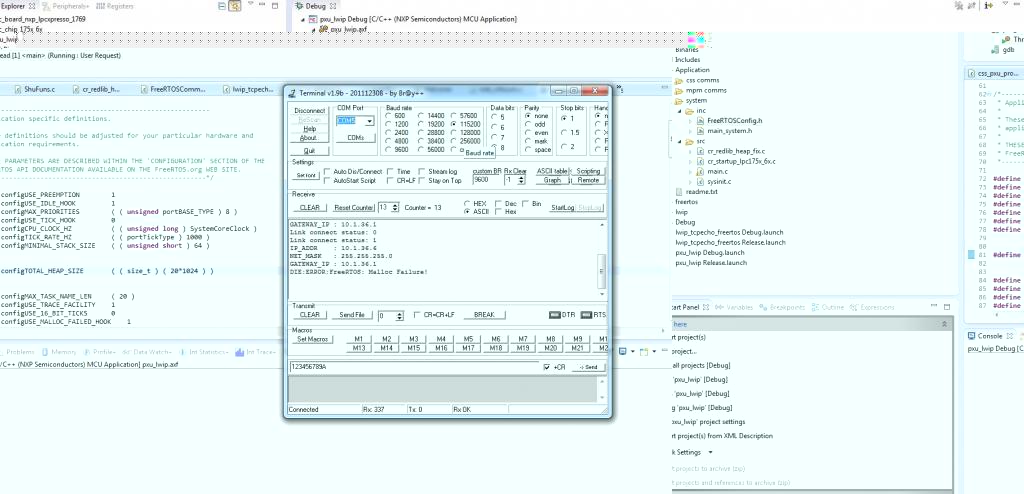Open the COM Port dropdown list
Screen dimensions: 1024x494
[x=370, y=121]
